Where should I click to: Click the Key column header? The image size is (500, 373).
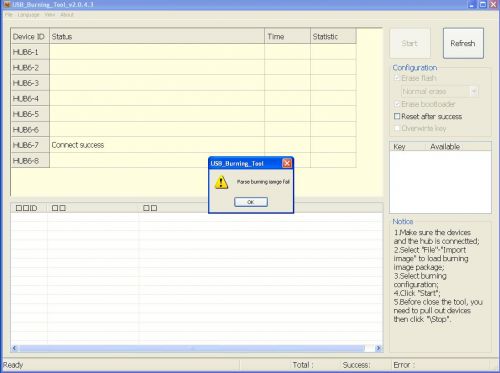pyautogui.click(x=399, y=147)
